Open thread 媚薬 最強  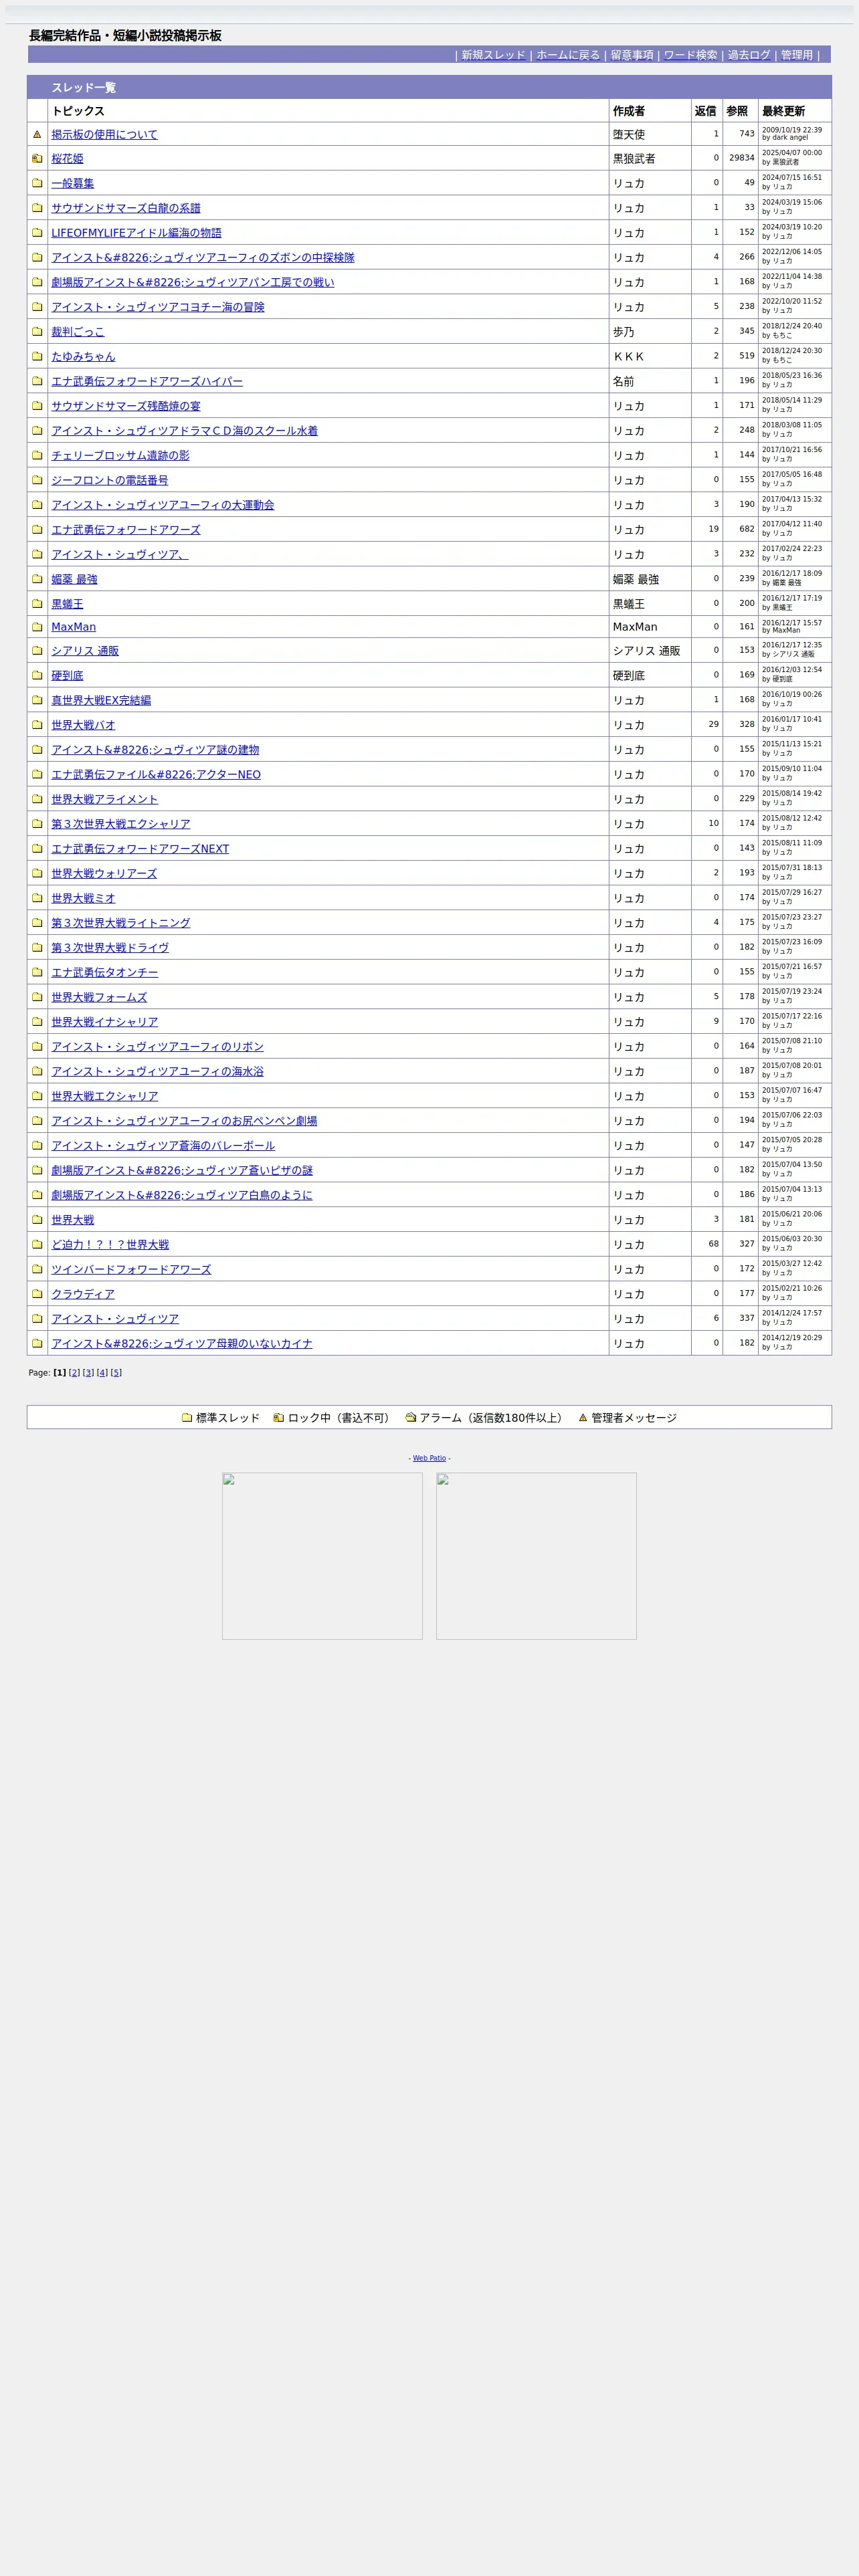pos(74,579)
